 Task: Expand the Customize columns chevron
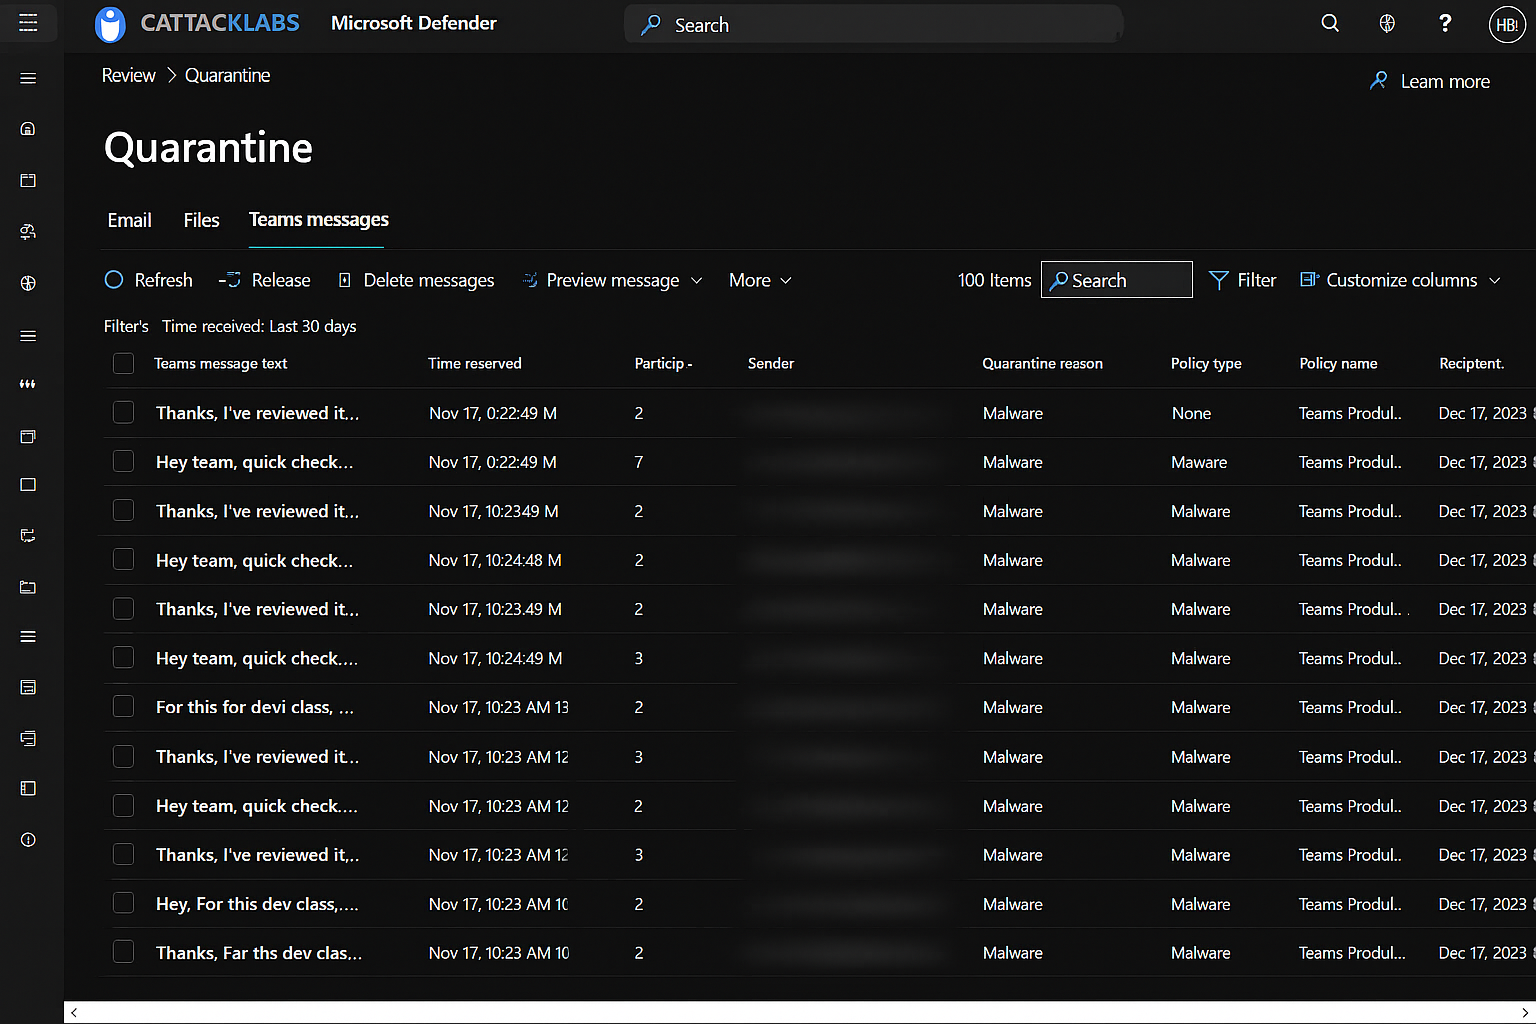click(x=1495, y=280)
